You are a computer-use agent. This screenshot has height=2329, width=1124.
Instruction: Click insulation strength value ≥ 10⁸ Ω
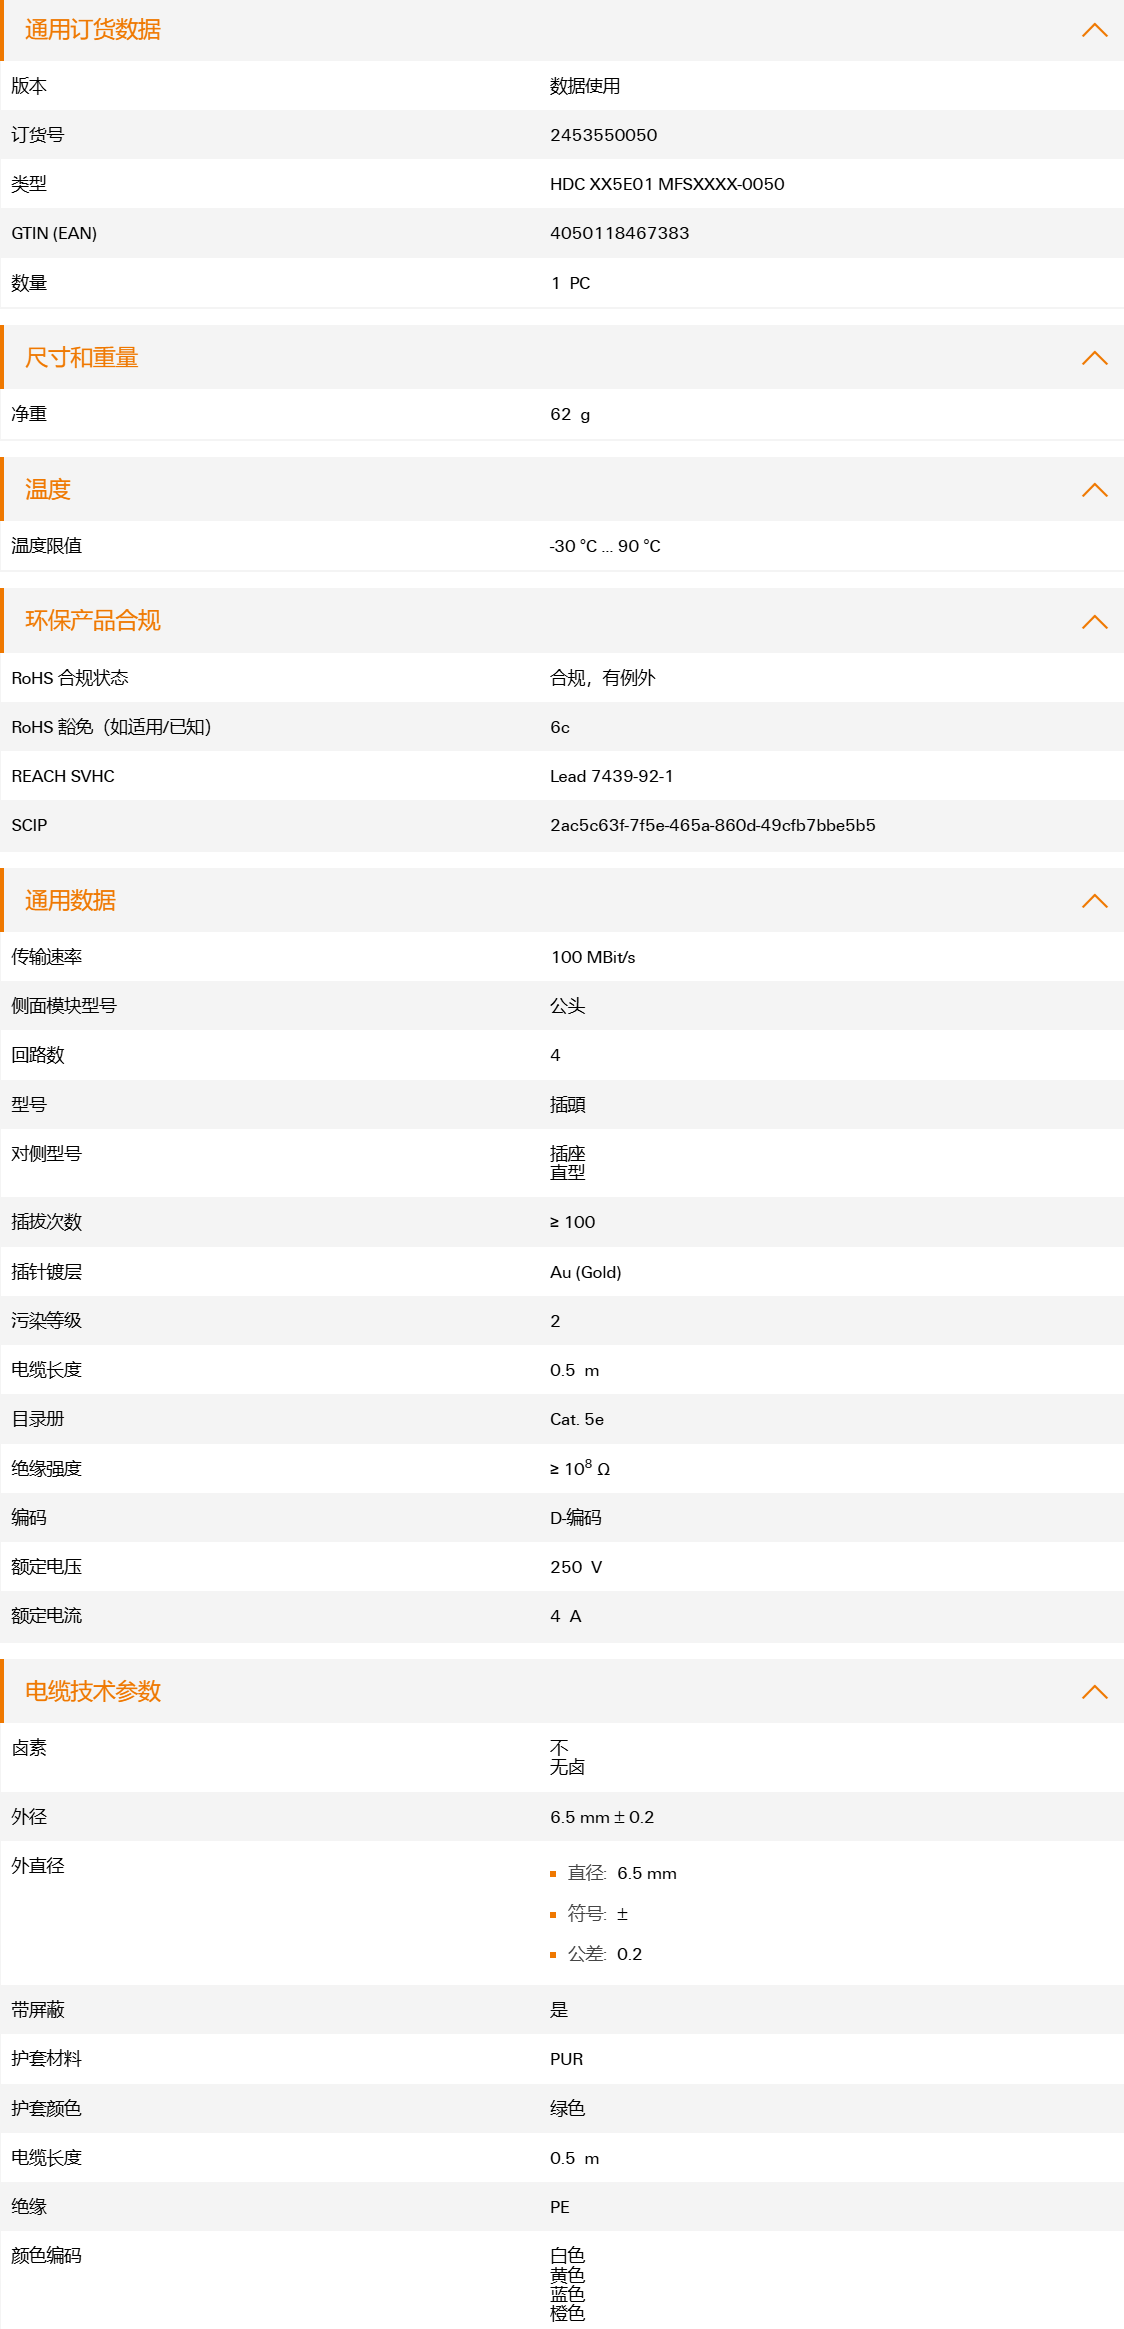point(580,1468)
